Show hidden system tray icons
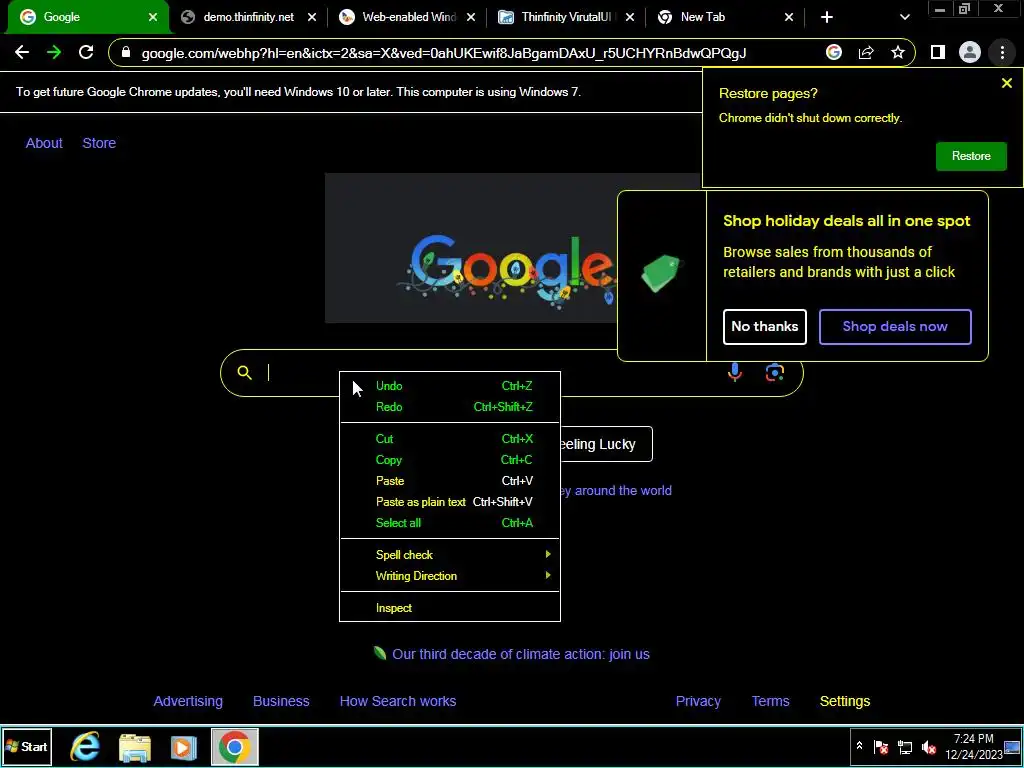The width and height of the screenshot is (1024, 768). pyautogui.click(x=859, y=746)
